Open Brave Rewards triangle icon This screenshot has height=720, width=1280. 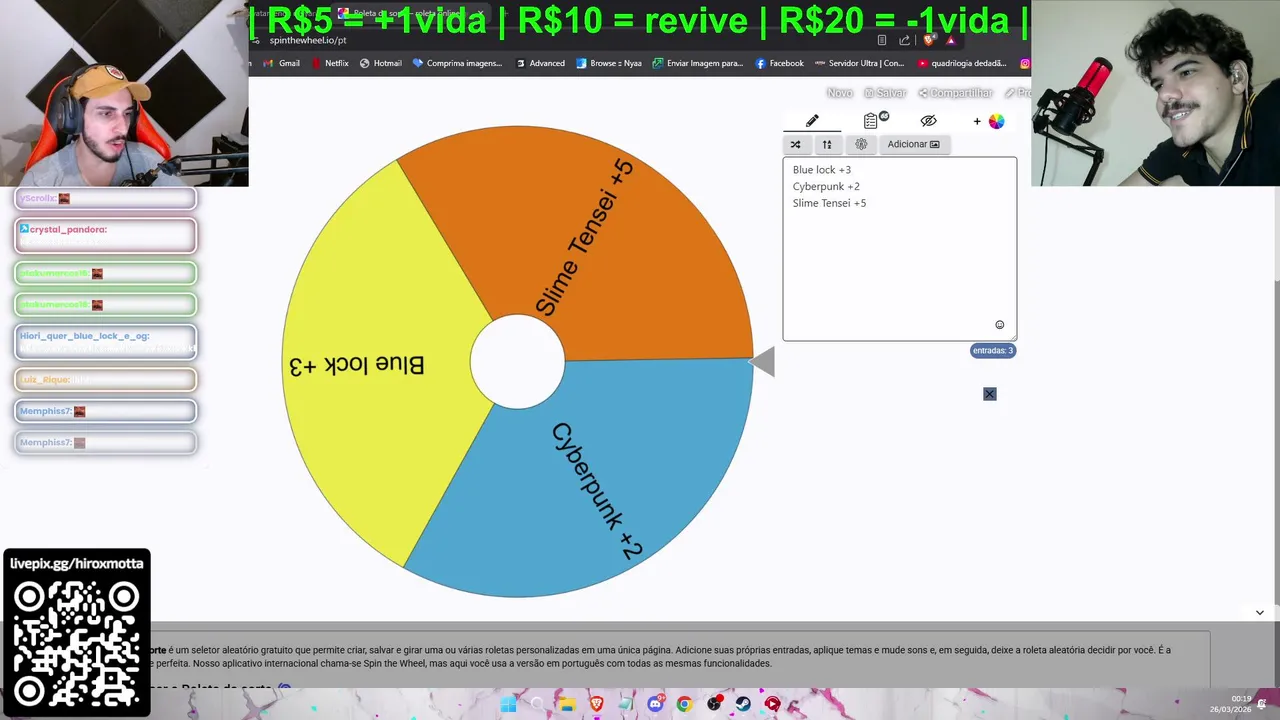pyautogui.click(x=951, y=40)
